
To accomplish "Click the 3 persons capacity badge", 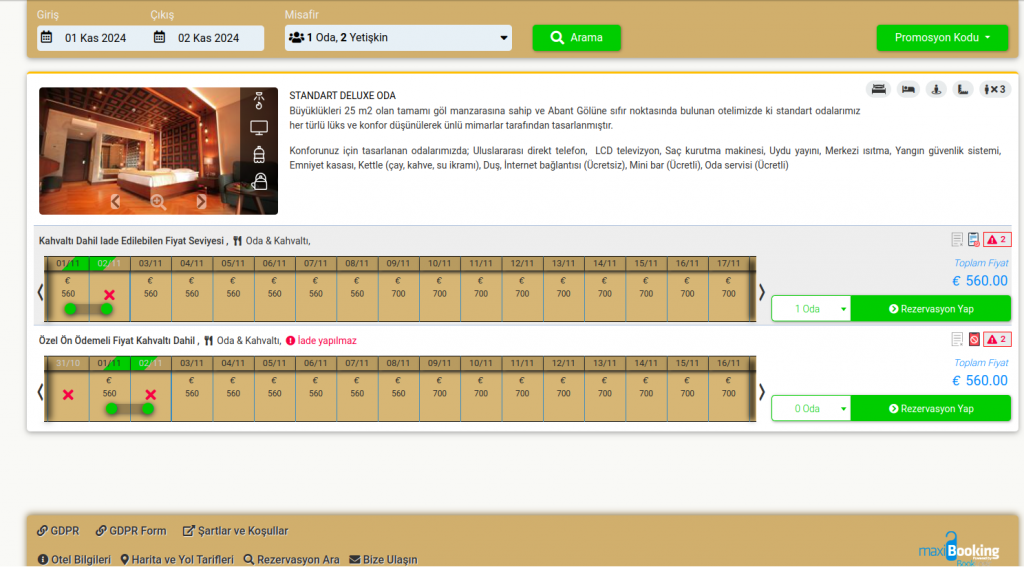I will (995, 89).
